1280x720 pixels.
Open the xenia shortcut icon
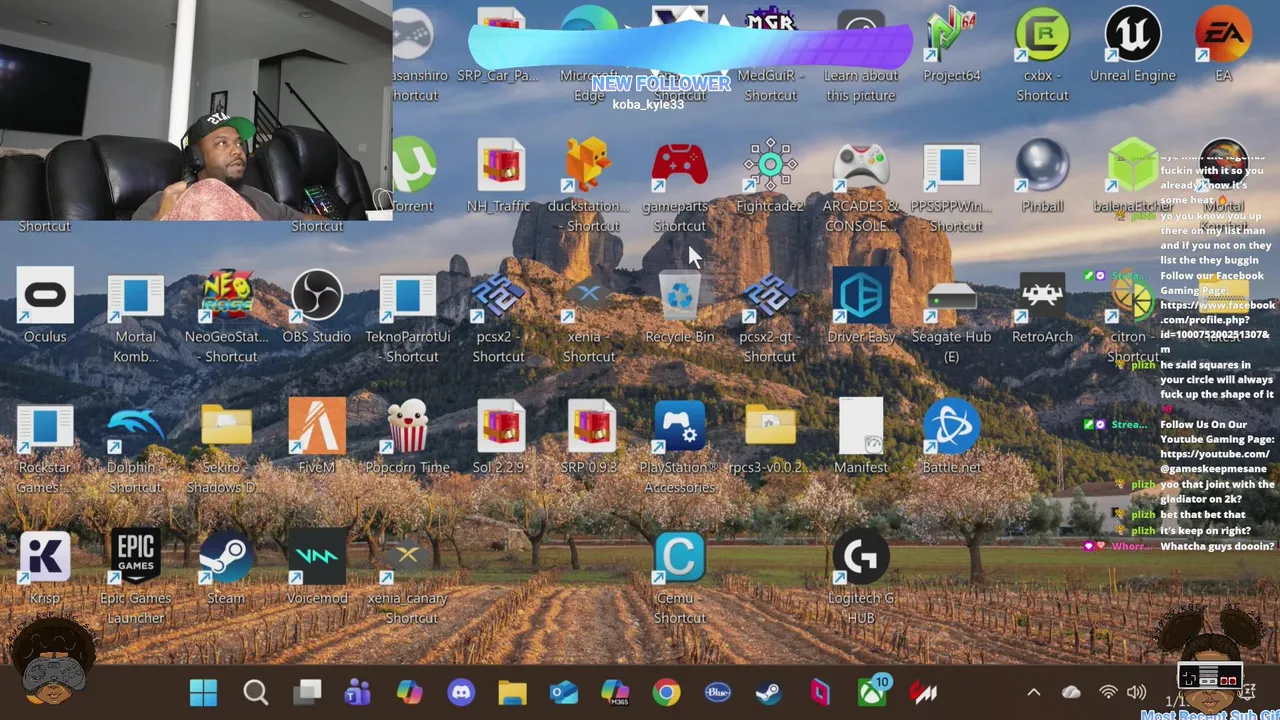589,296
